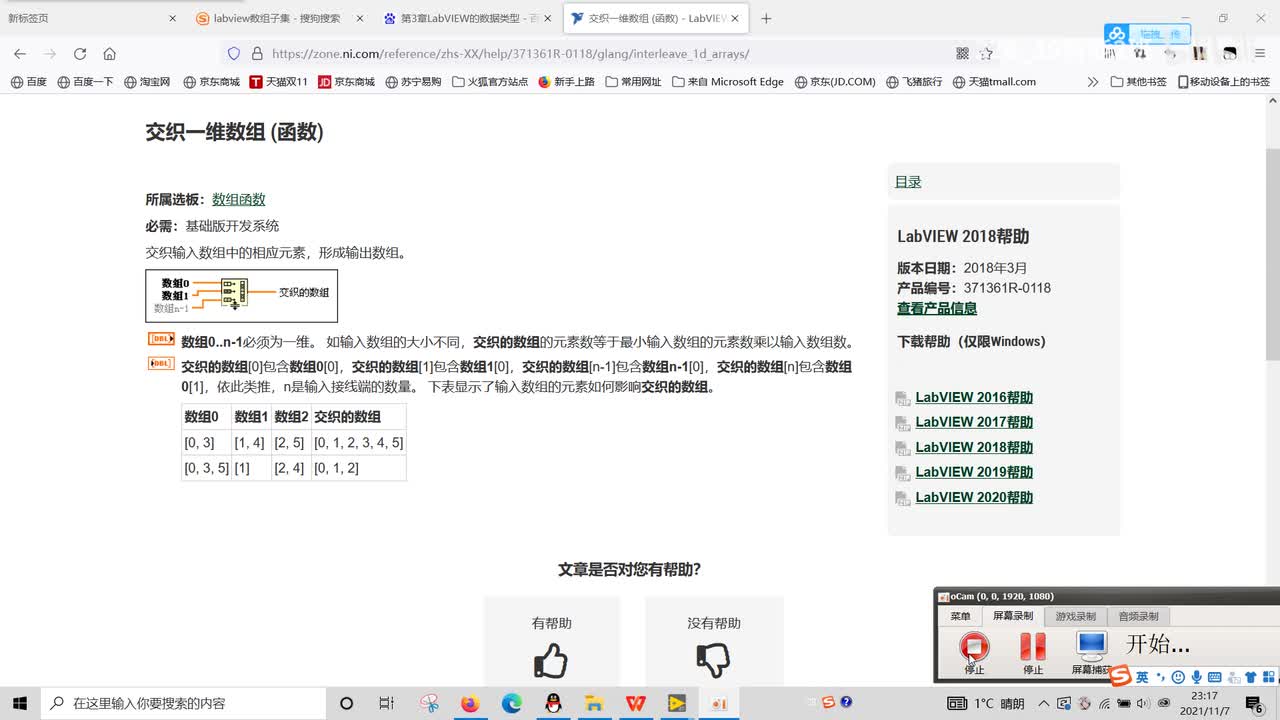Open a new tab with the plus button
The image size is (1280, 720).
point(766,18)
